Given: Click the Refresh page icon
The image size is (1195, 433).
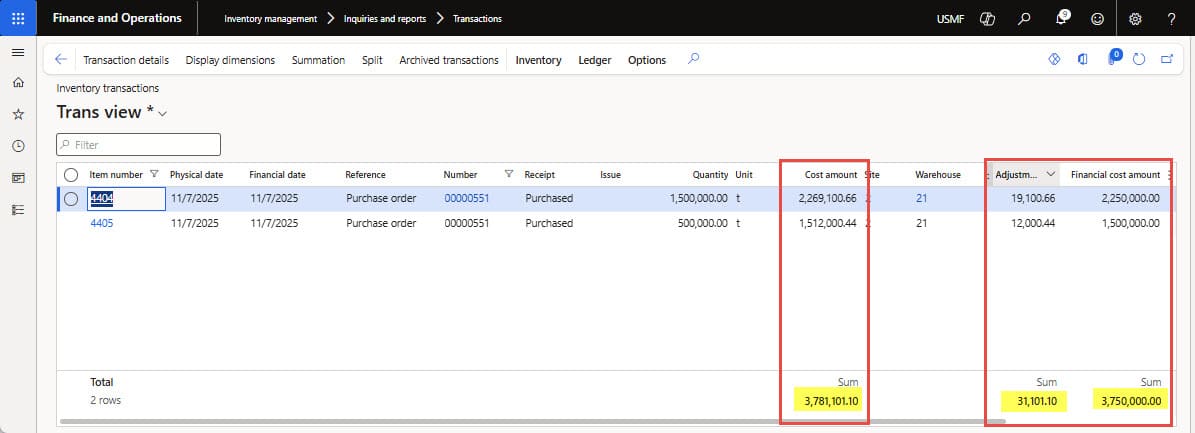Looking at the screenshot, I should 1139,60.
